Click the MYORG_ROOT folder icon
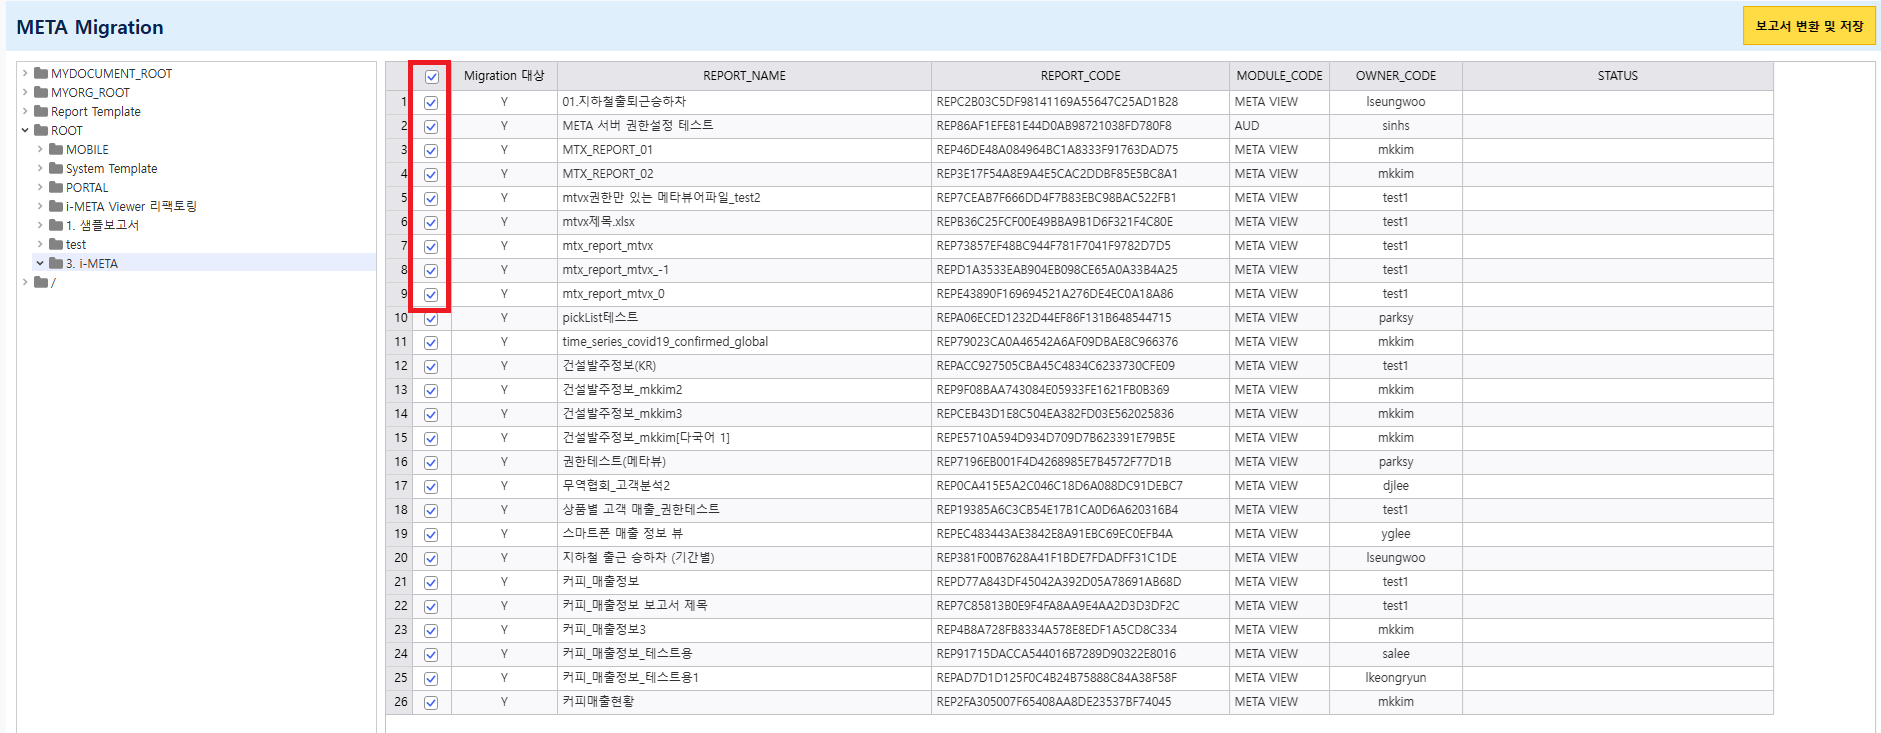This screenshot has height=733, width=1881. pos(41,92)
